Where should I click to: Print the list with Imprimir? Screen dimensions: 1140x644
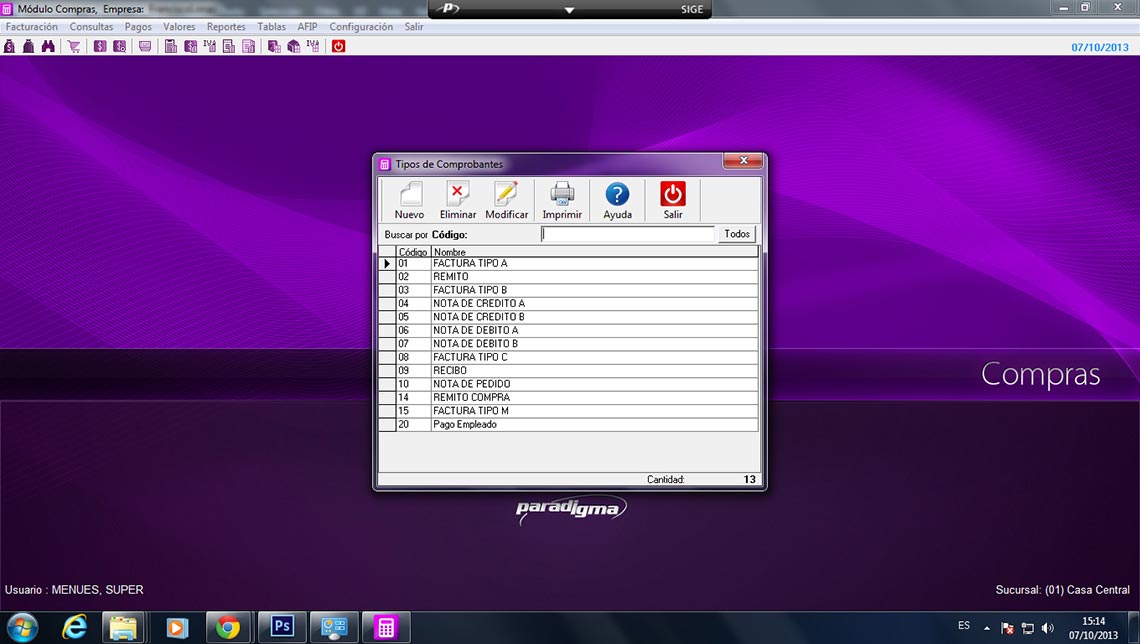(x=562, y=200)
